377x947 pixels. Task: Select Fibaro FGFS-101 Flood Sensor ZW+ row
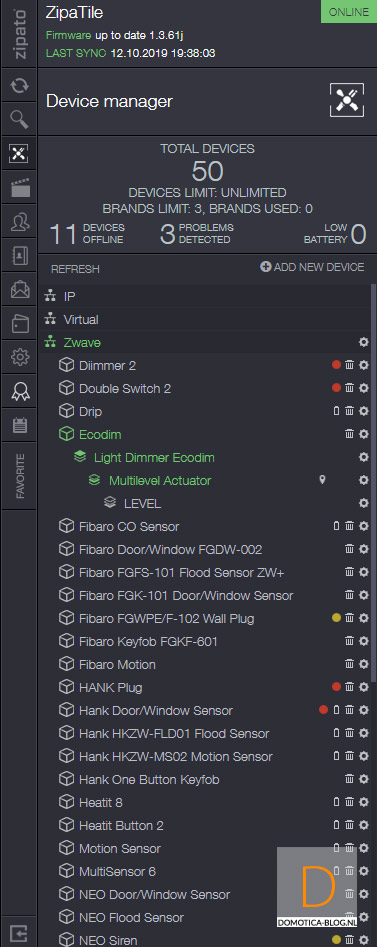click(207, 572)
